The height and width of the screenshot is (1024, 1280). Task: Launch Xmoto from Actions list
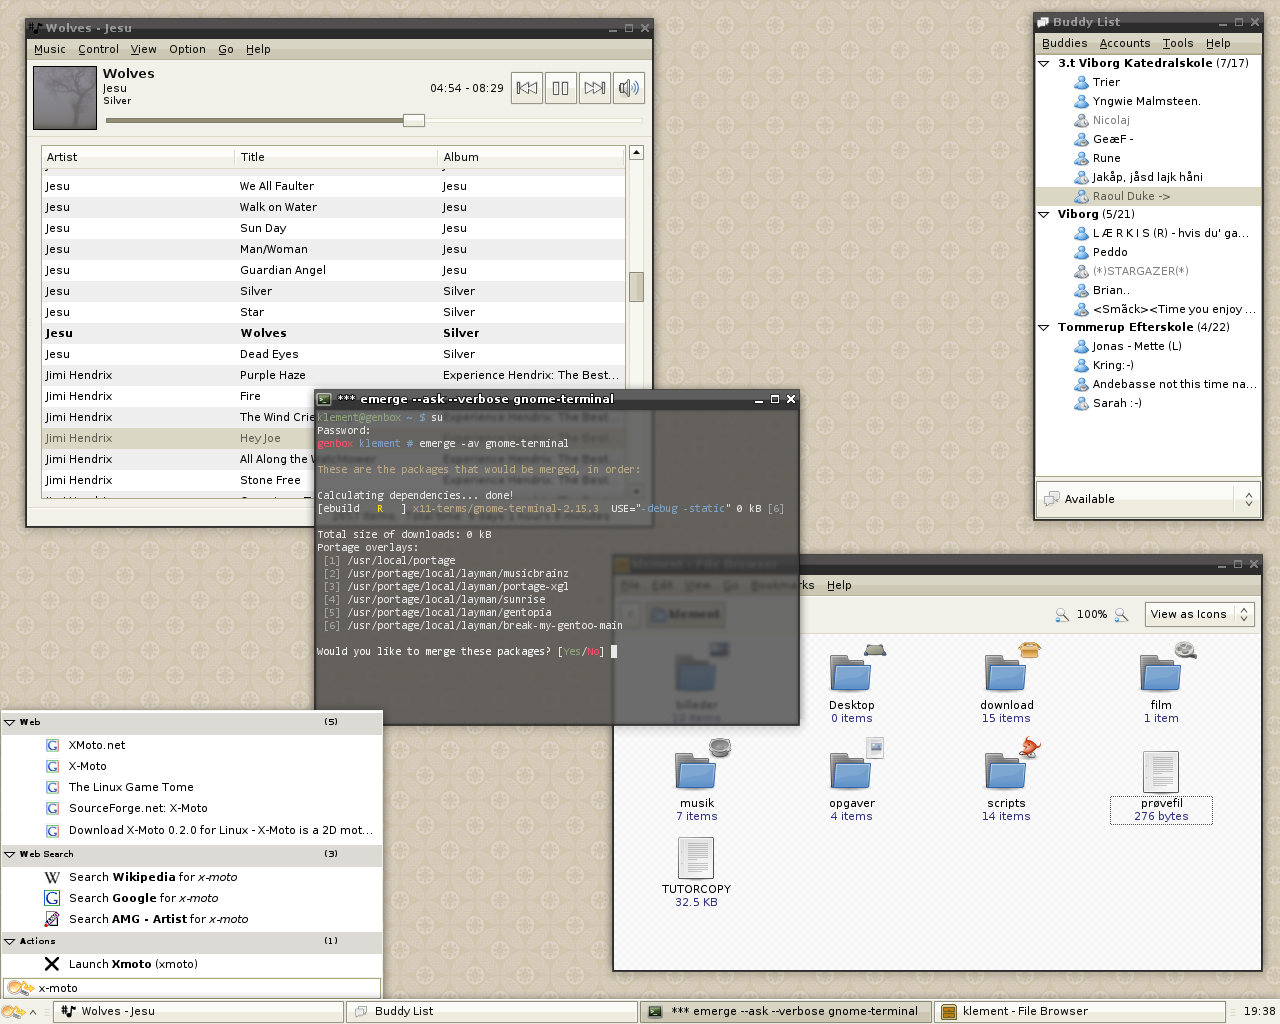coord(192,964)
